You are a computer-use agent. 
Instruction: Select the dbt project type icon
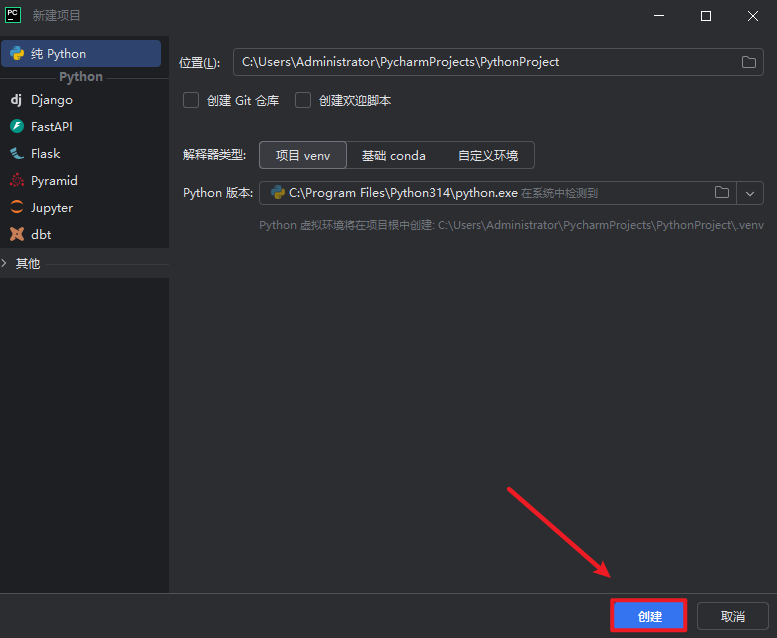16,235
